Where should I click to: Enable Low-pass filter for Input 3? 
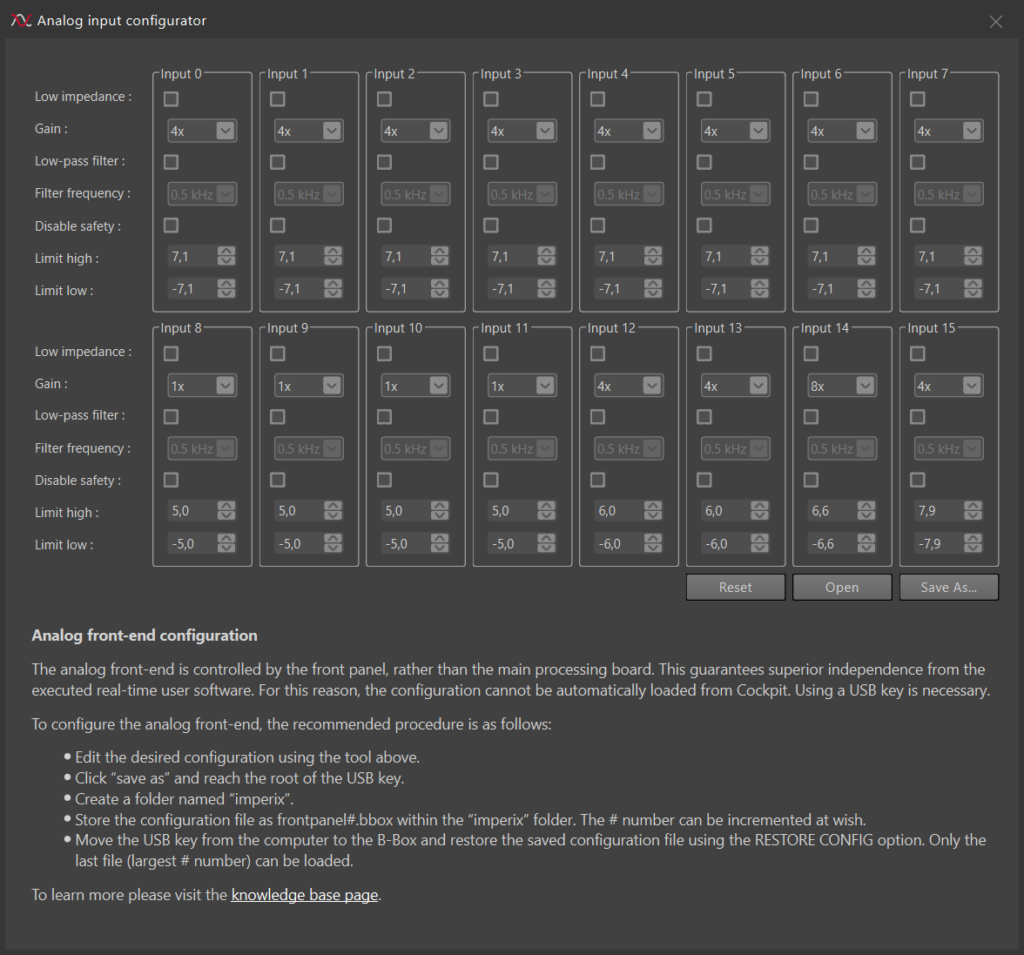tap(491, 162)
